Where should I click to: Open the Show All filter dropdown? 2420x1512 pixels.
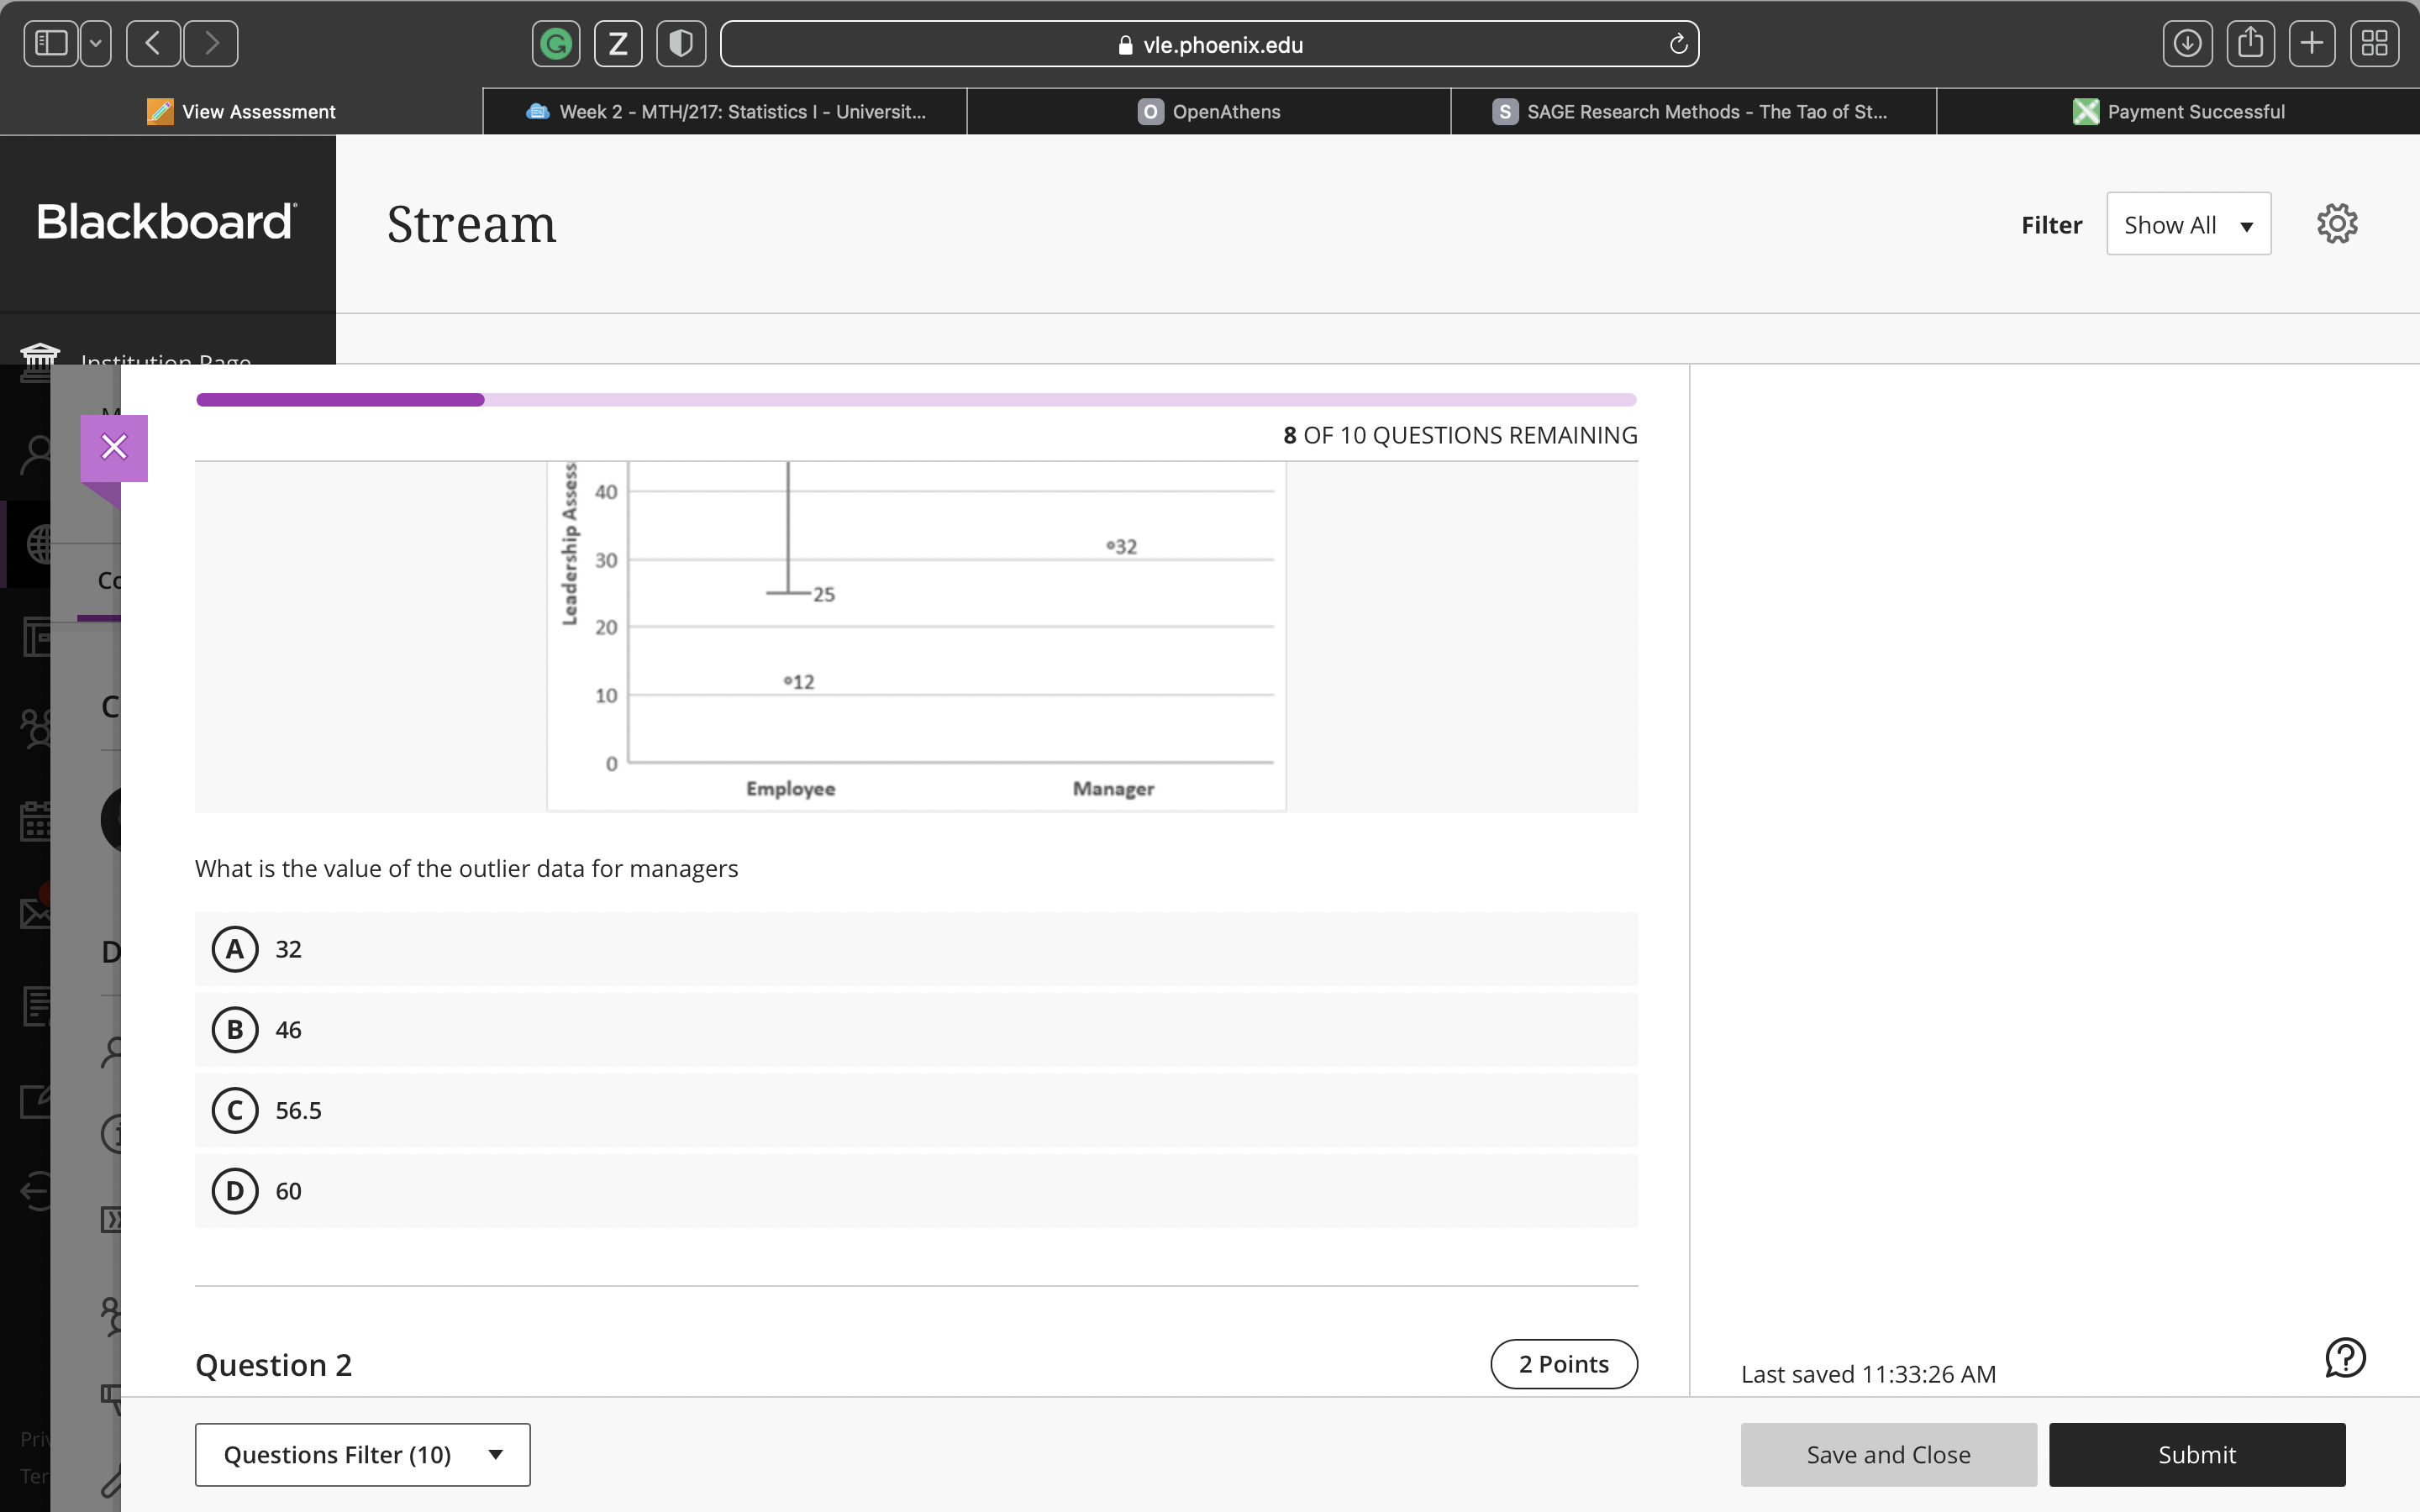coord(2188,225)
